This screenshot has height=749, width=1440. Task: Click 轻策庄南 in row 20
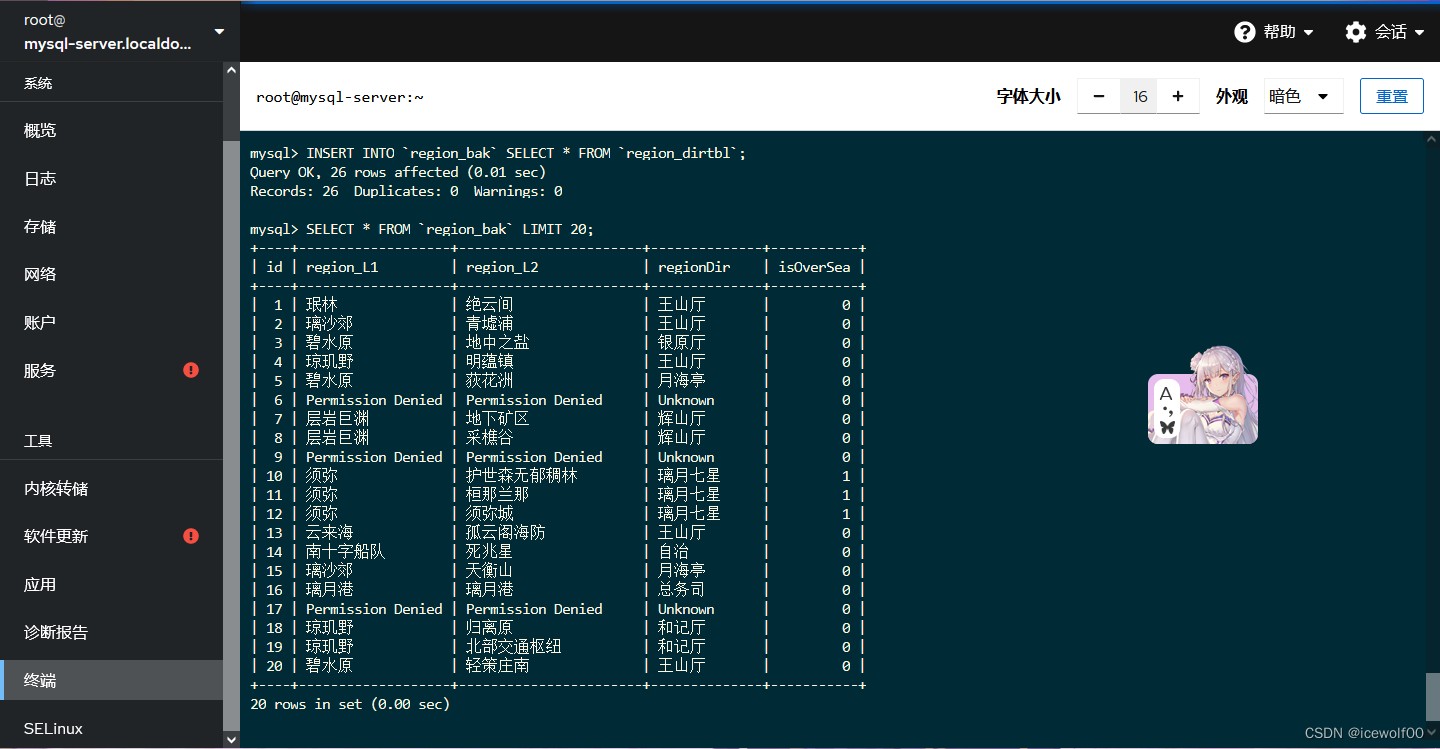point(498,666)
